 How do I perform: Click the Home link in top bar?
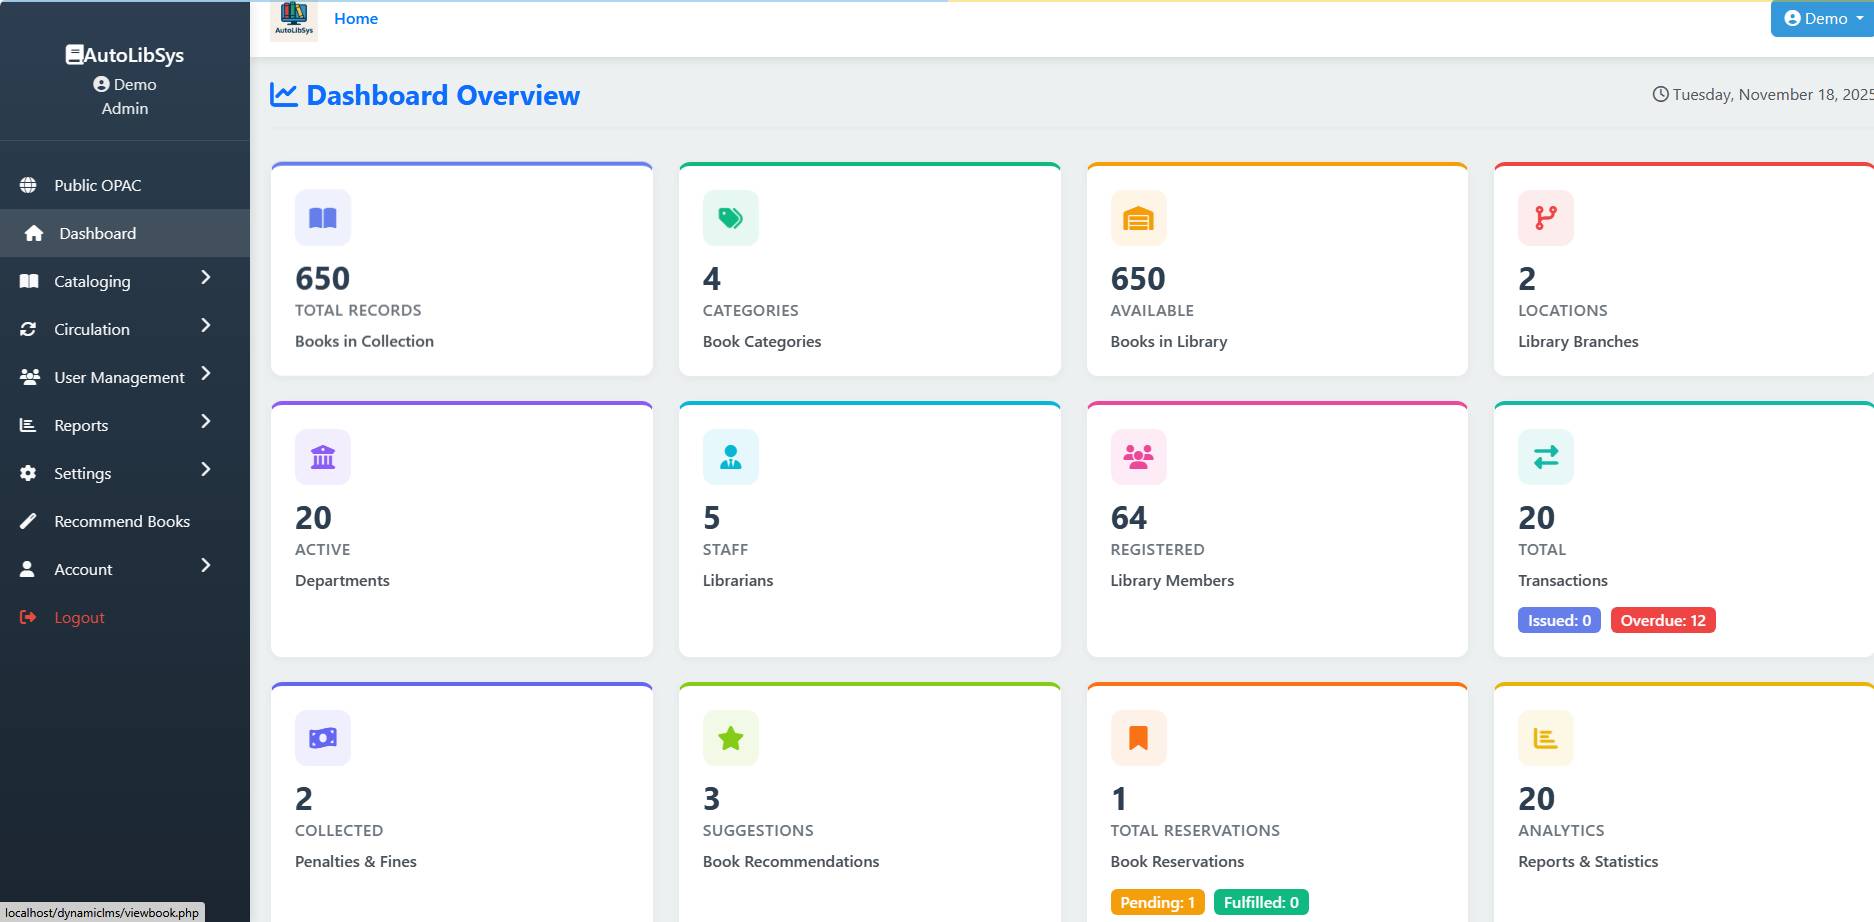click(x=355, y=19)
